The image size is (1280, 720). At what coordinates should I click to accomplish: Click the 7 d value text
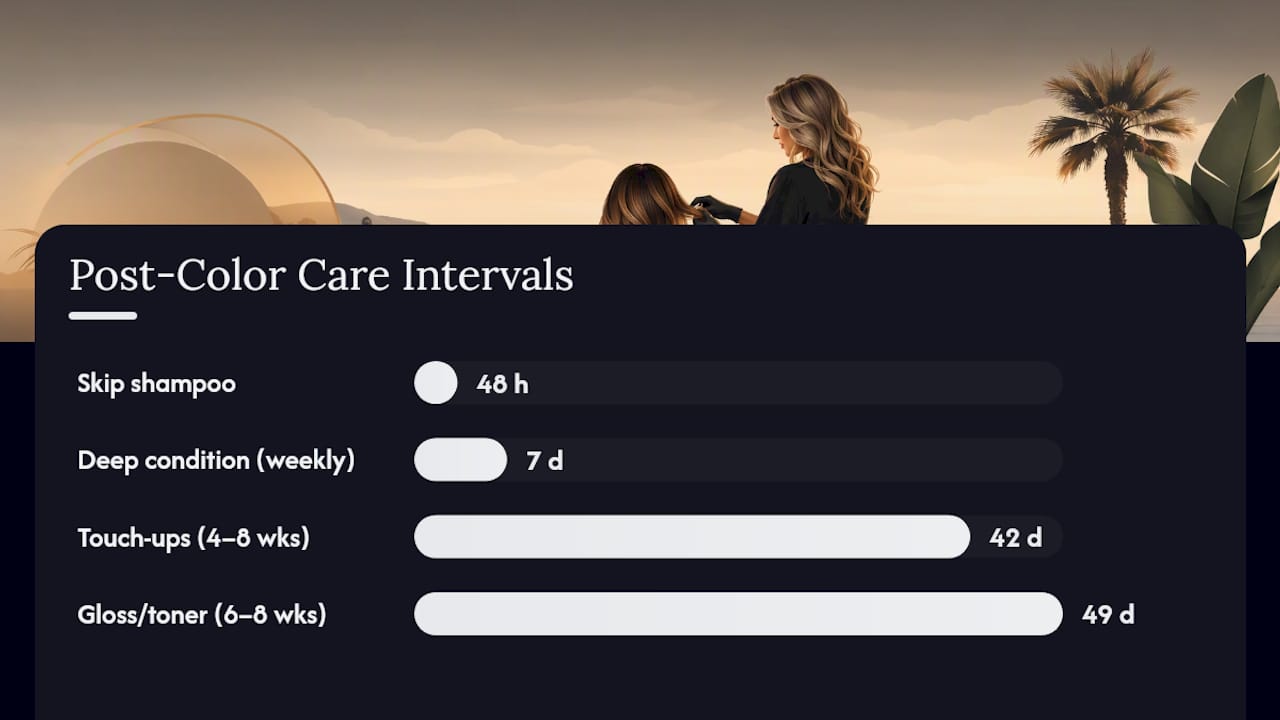[x=545, y=461]
